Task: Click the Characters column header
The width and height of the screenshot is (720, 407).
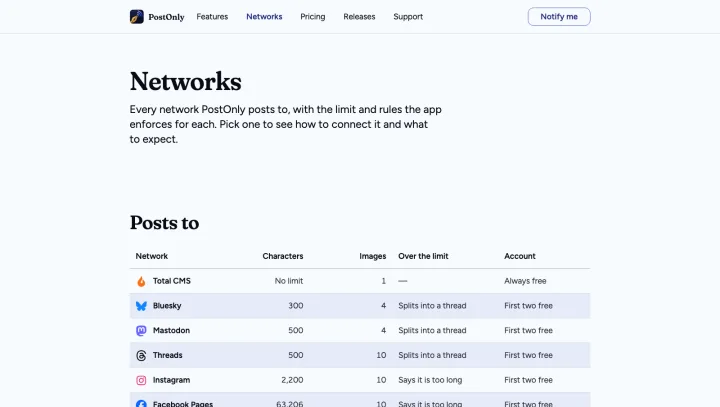Action: (283, 256)
